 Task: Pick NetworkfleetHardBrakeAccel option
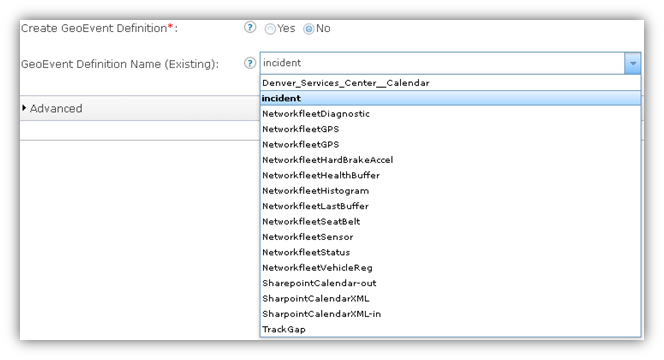(x=450, y=160)
